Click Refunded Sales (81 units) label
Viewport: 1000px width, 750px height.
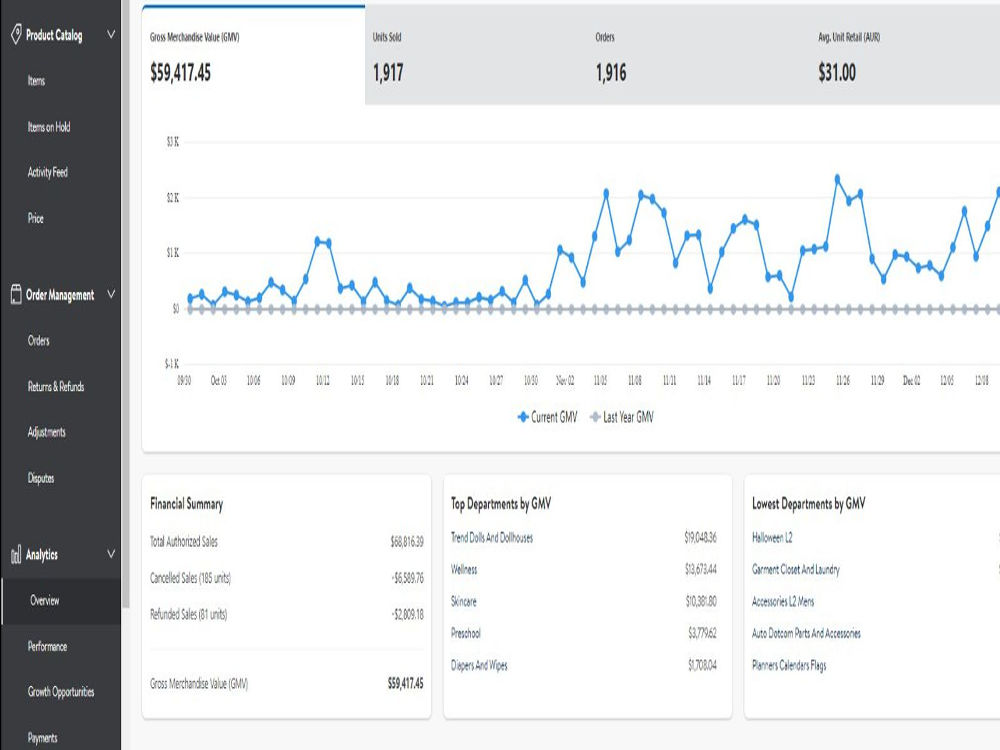click(188, 615)
